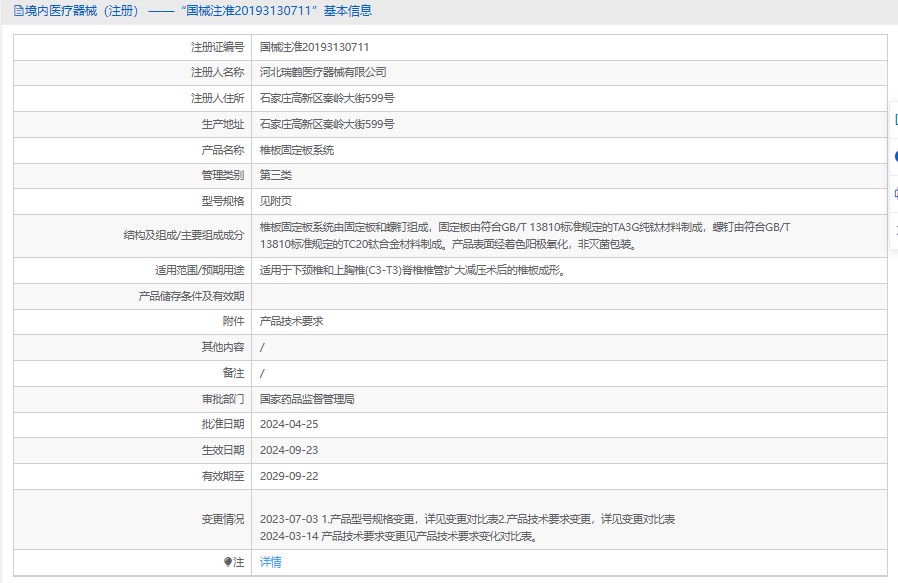898x583 pixels.
Task: Click 国家药品监督管理局 approval department
Action: [x=307, y=399]
